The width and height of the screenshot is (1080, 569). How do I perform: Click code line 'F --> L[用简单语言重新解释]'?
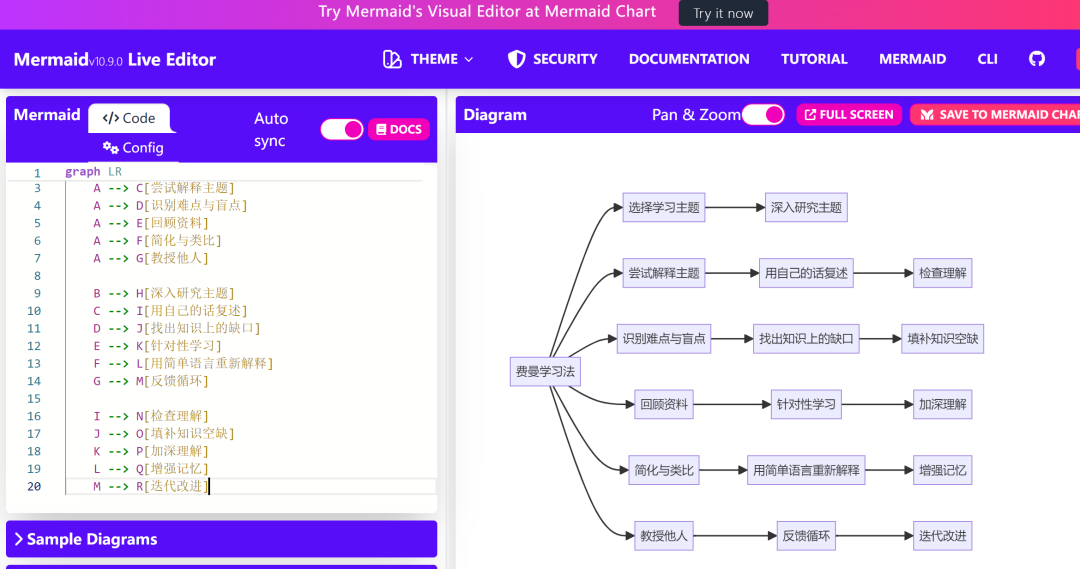[183, 364]
